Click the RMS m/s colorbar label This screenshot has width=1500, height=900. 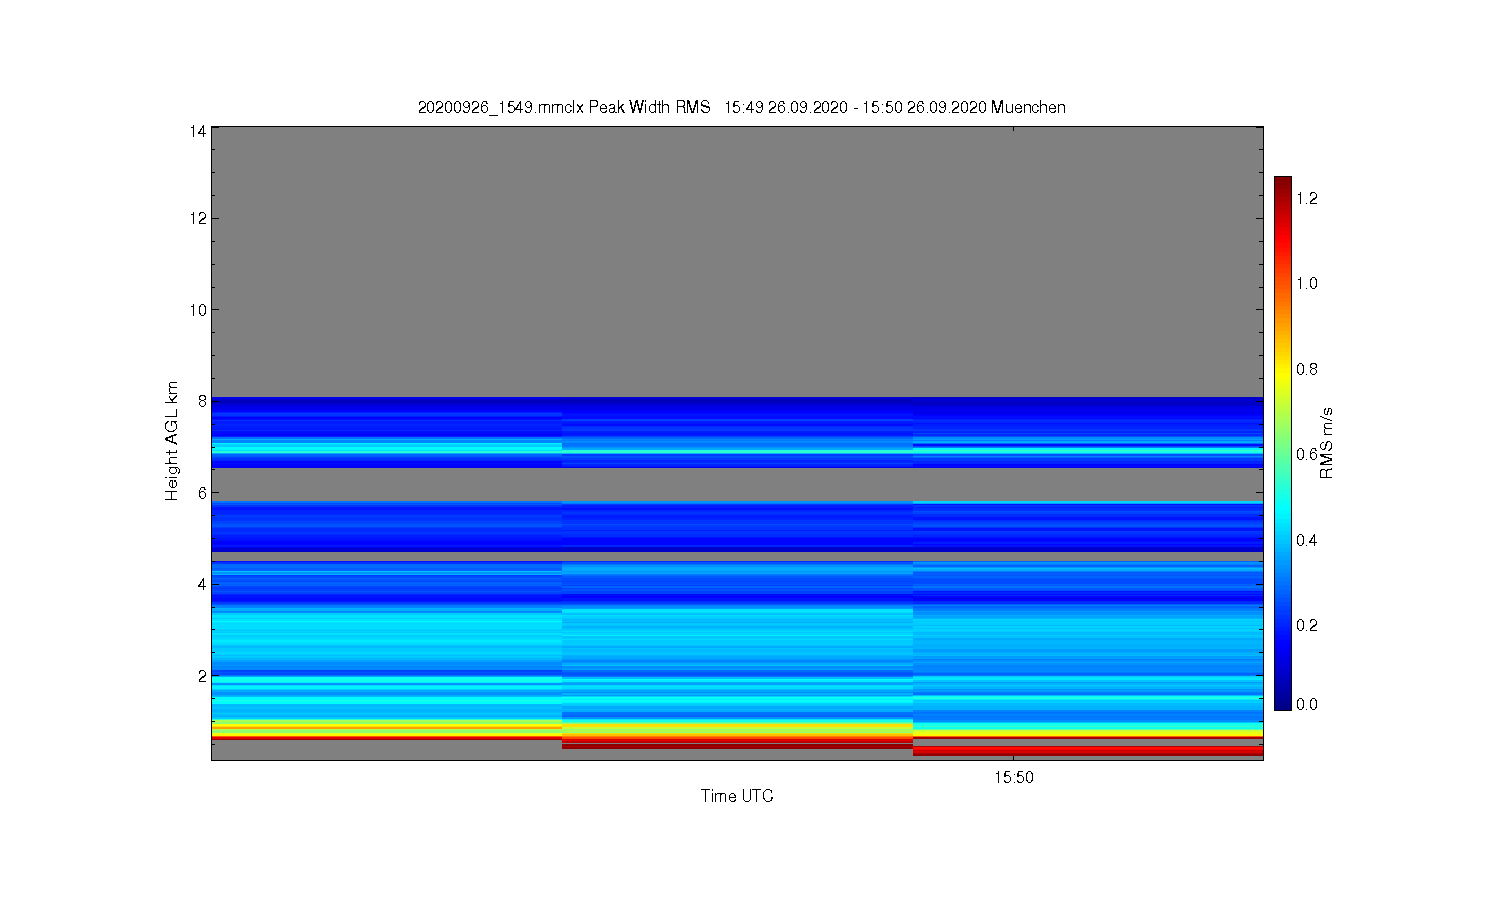coord(1327,443)
